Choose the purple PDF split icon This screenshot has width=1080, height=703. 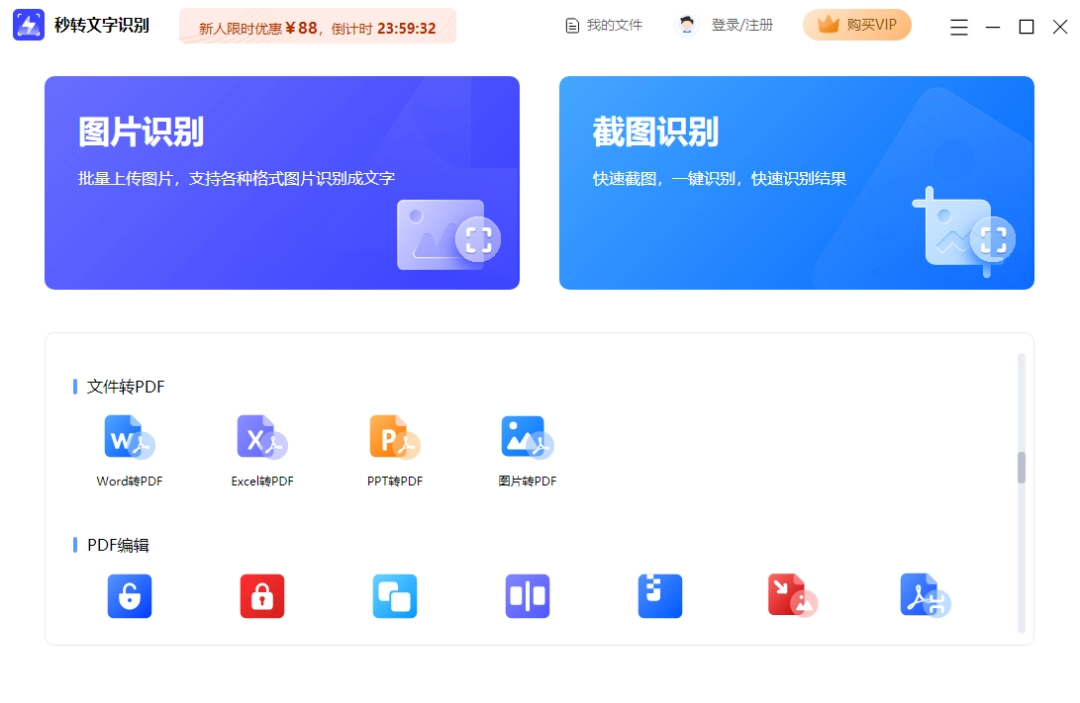527,596
